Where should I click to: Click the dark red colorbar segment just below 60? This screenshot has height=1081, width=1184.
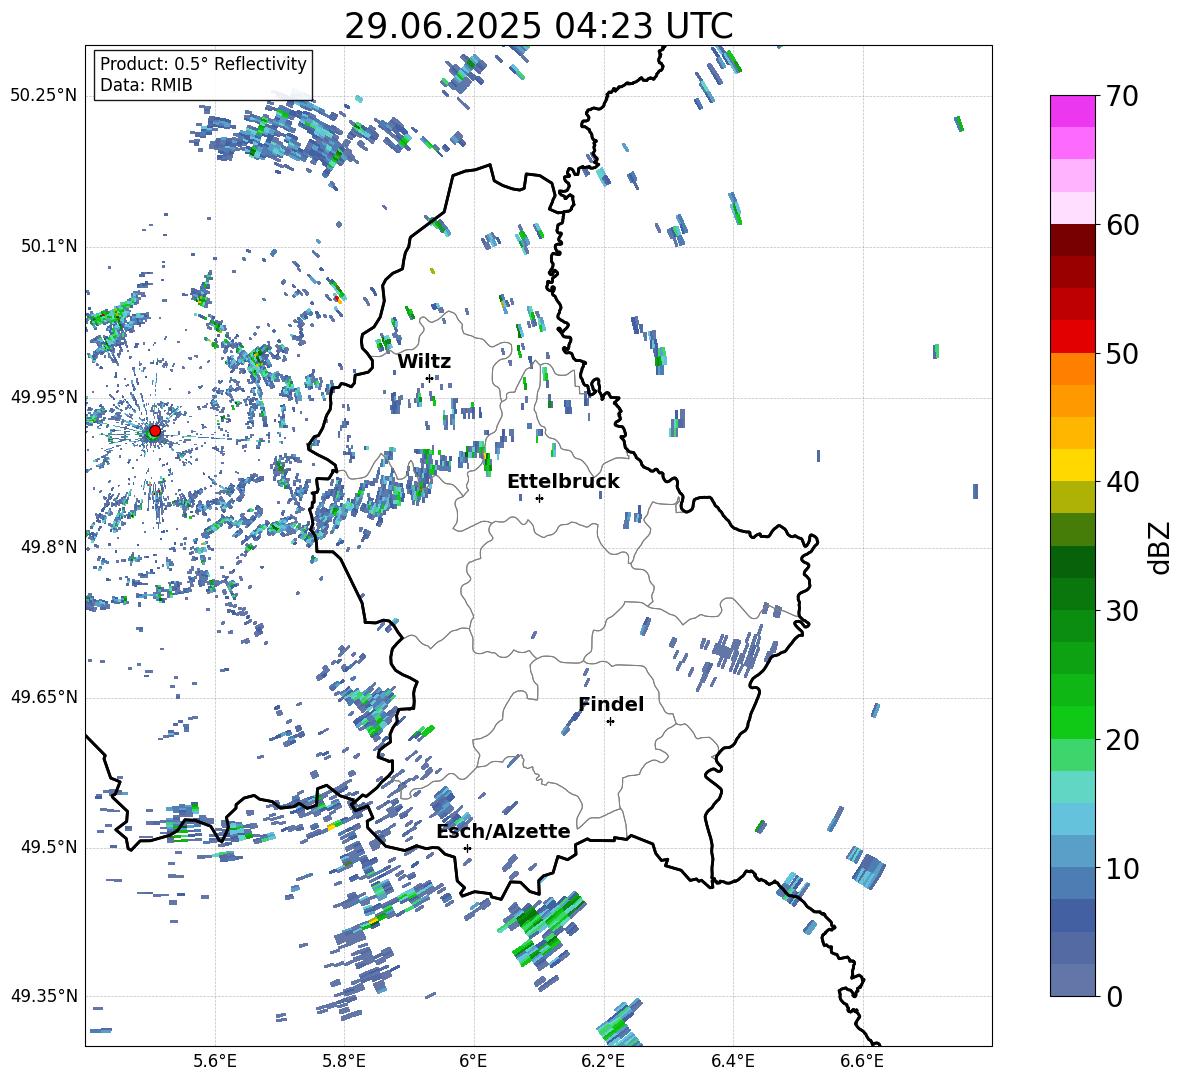coord(1073,240)
